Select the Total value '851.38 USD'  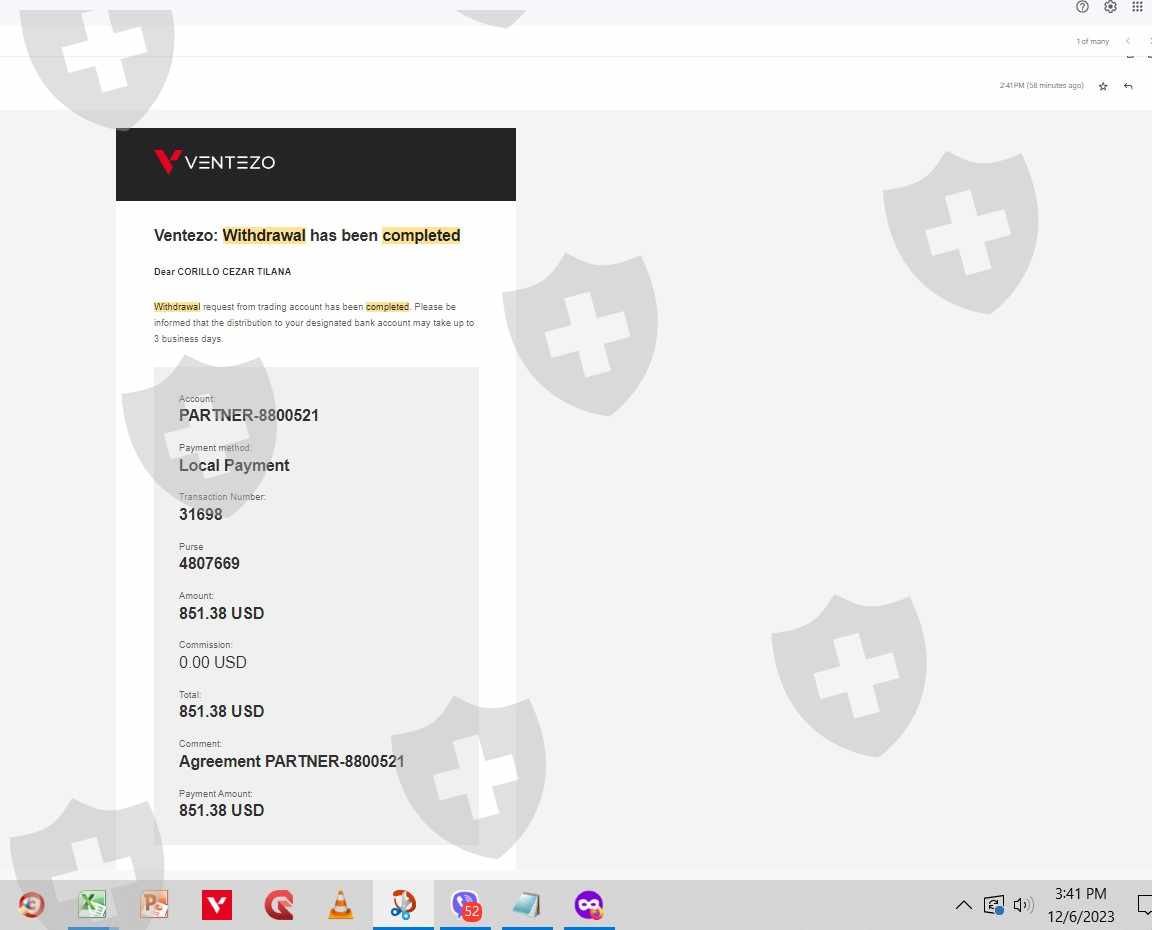(221, 711)
